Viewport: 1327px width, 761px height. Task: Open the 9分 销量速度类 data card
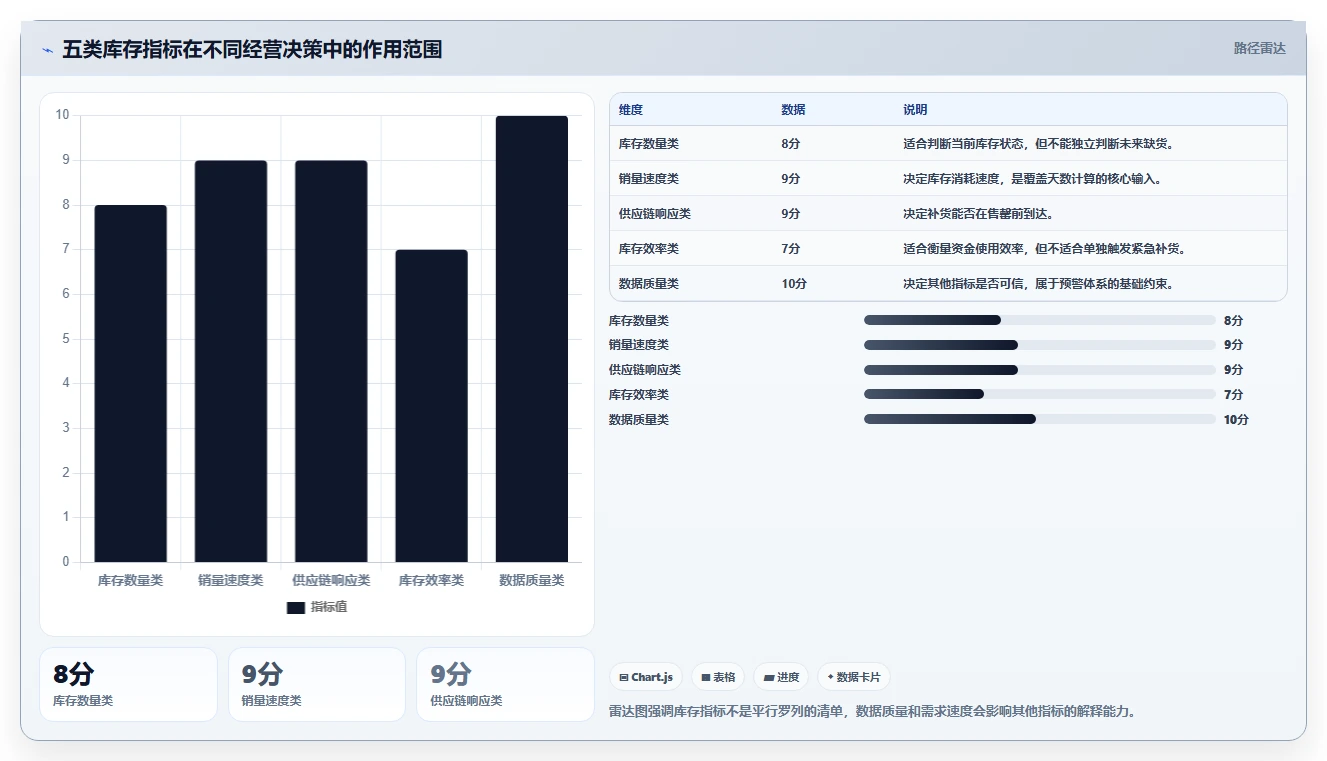[317, 684]
